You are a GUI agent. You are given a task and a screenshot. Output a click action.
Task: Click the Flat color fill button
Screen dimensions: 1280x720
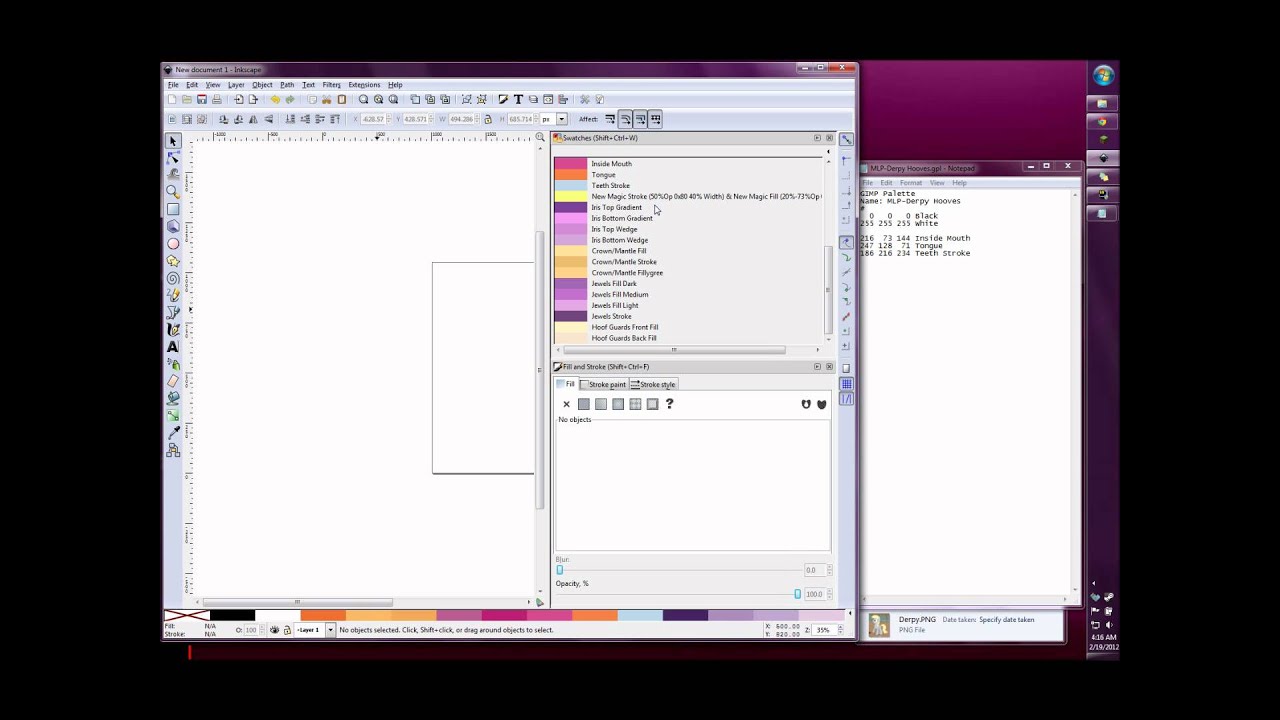click(x=584, y=404)
